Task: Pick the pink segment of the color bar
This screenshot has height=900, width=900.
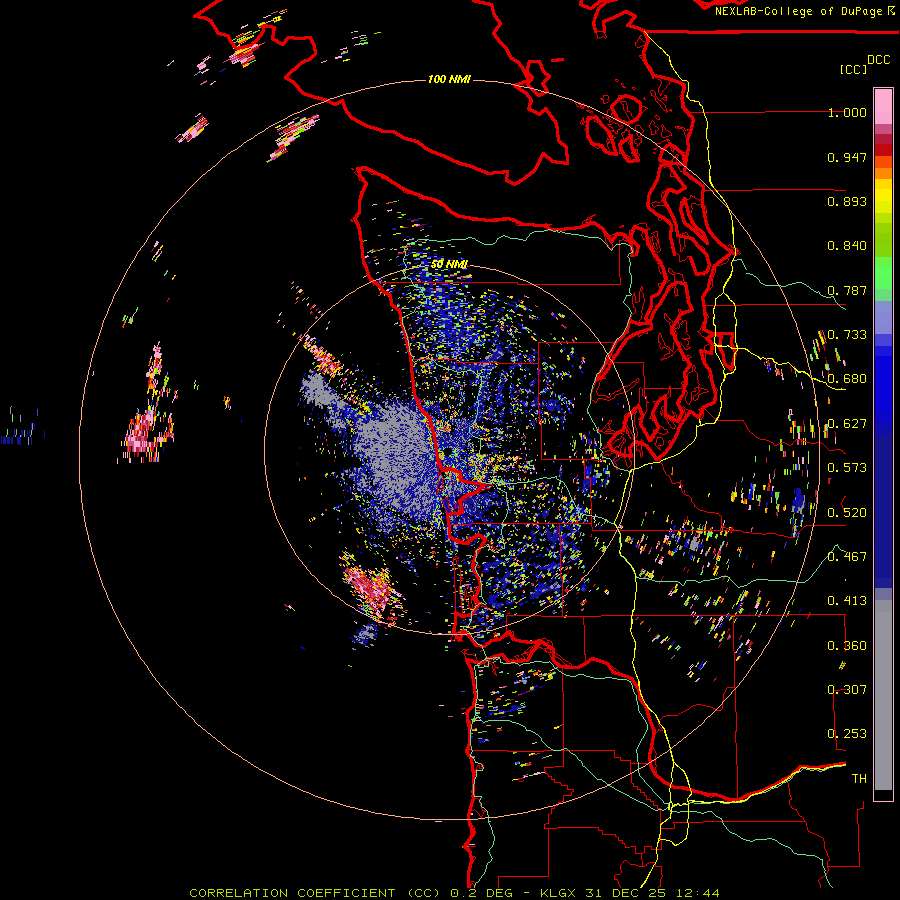Action: [883, 106]
